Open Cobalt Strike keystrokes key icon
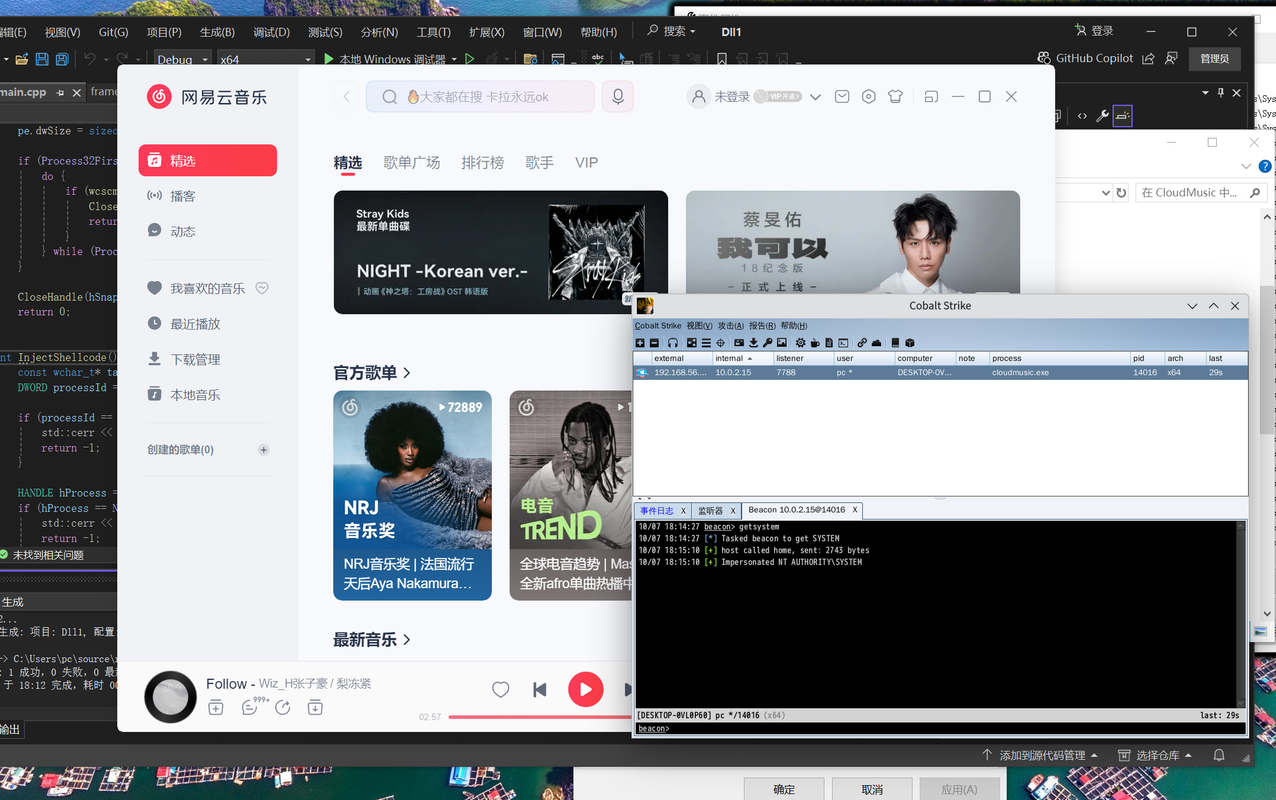The width and height of the screenshot is (1276, 800). 767,343
